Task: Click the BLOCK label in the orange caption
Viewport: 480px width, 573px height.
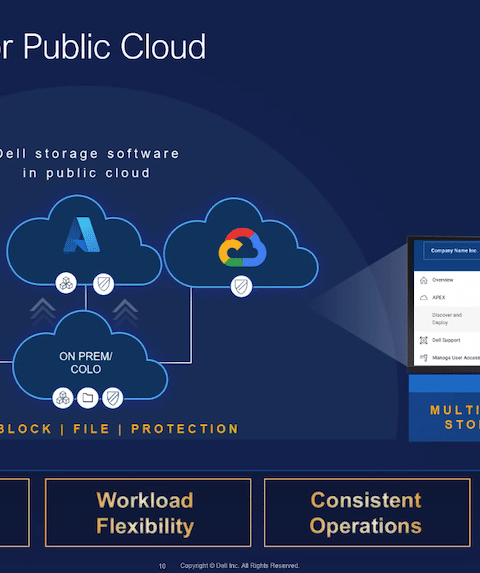Action: point(26,429)
